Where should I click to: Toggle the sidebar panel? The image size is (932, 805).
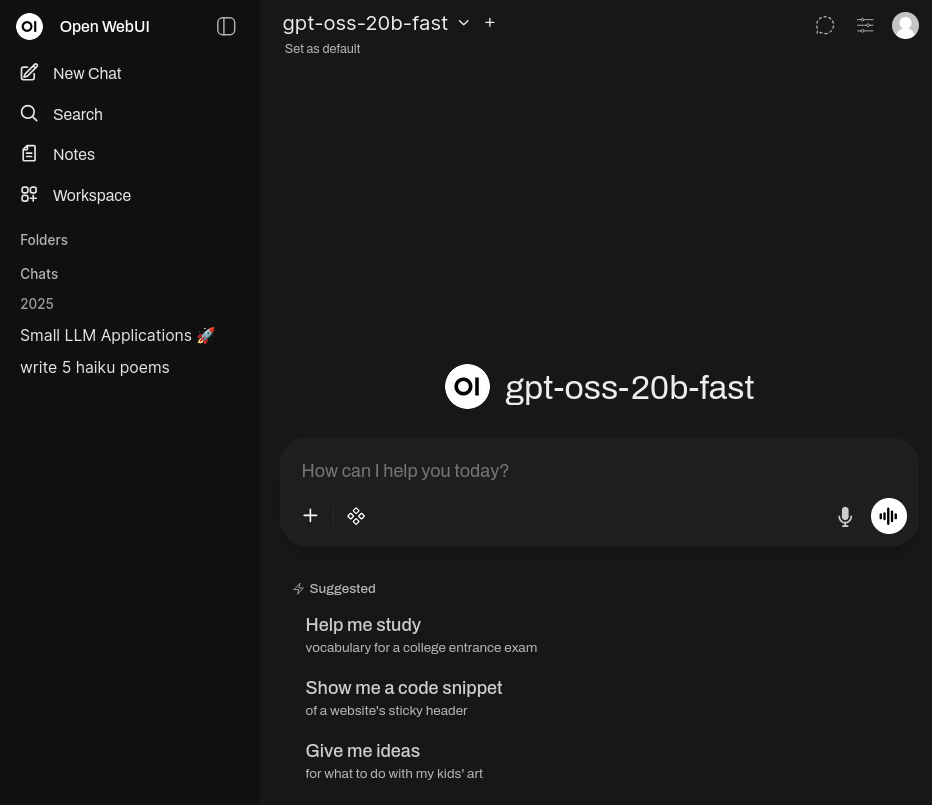tap(226, 26)
